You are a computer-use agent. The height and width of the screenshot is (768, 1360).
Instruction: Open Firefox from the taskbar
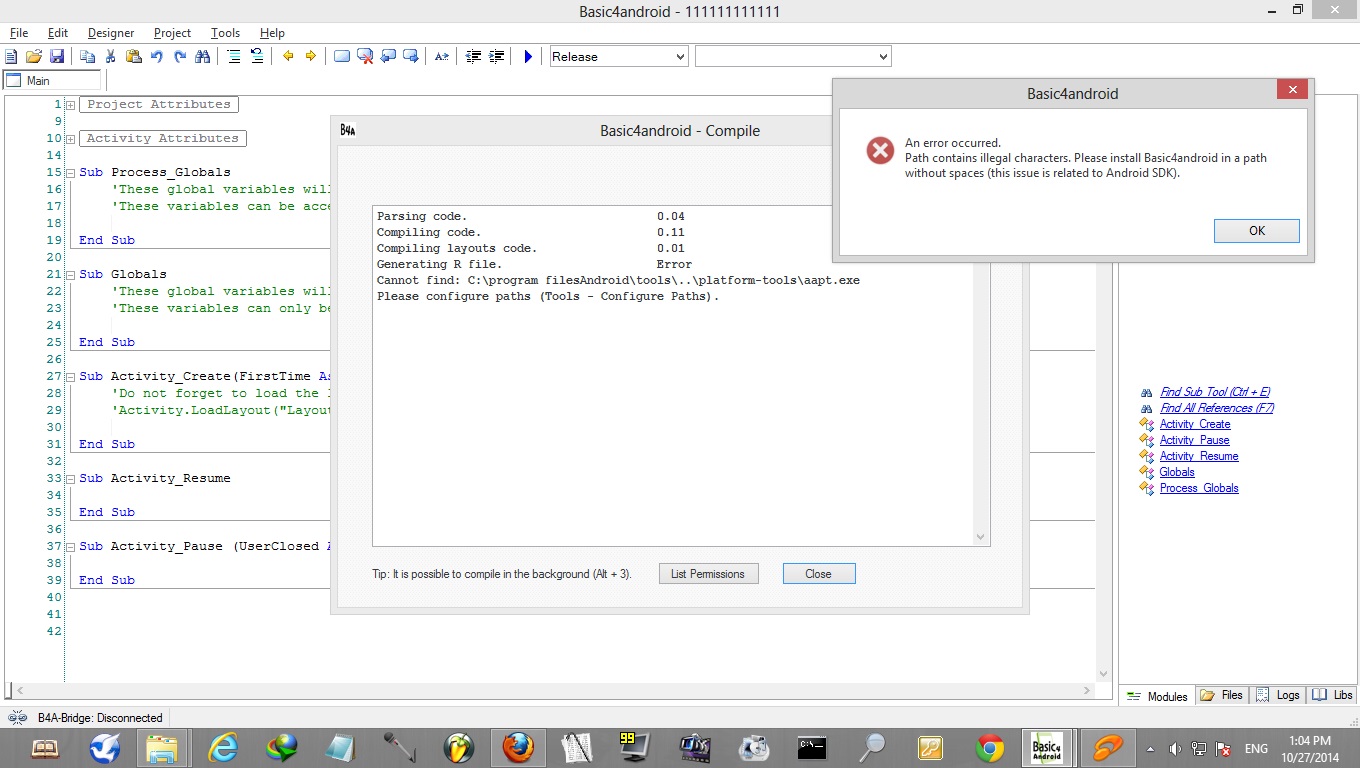[x=517, y=748]
